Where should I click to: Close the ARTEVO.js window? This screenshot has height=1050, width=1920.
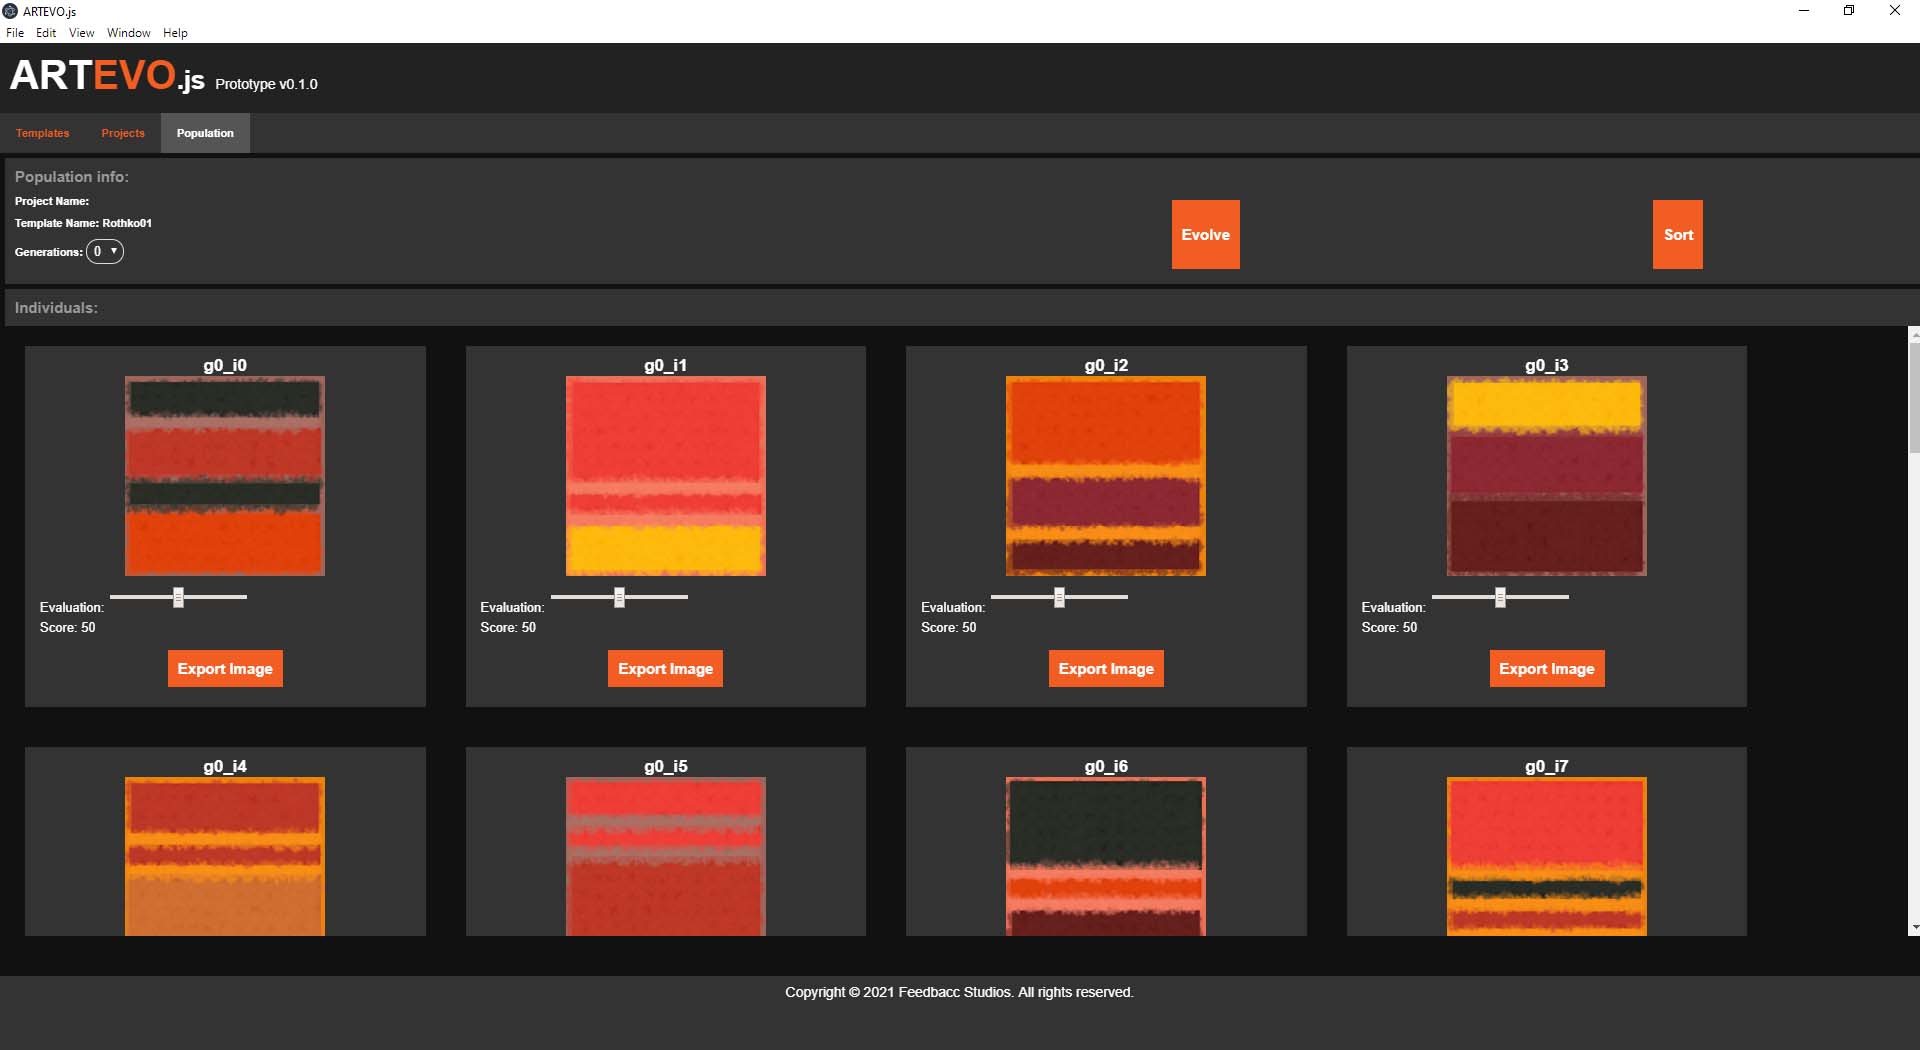pos(1895,11)
